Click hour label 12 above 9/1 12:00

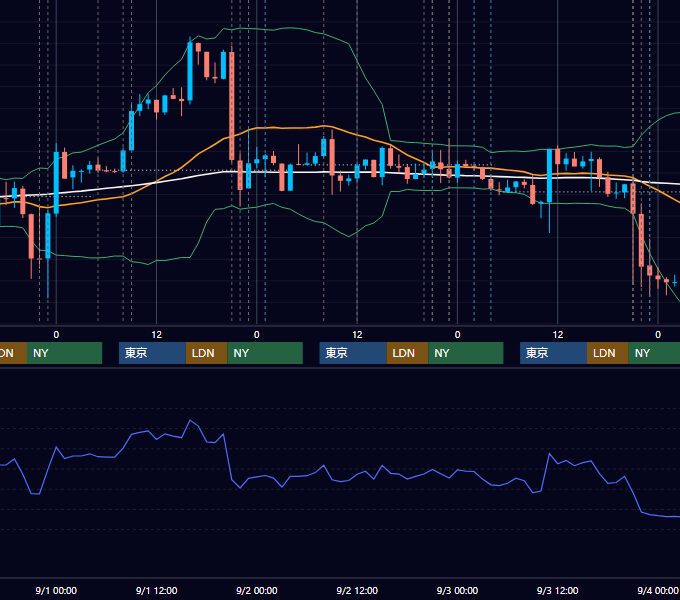[x=157, y=335]
